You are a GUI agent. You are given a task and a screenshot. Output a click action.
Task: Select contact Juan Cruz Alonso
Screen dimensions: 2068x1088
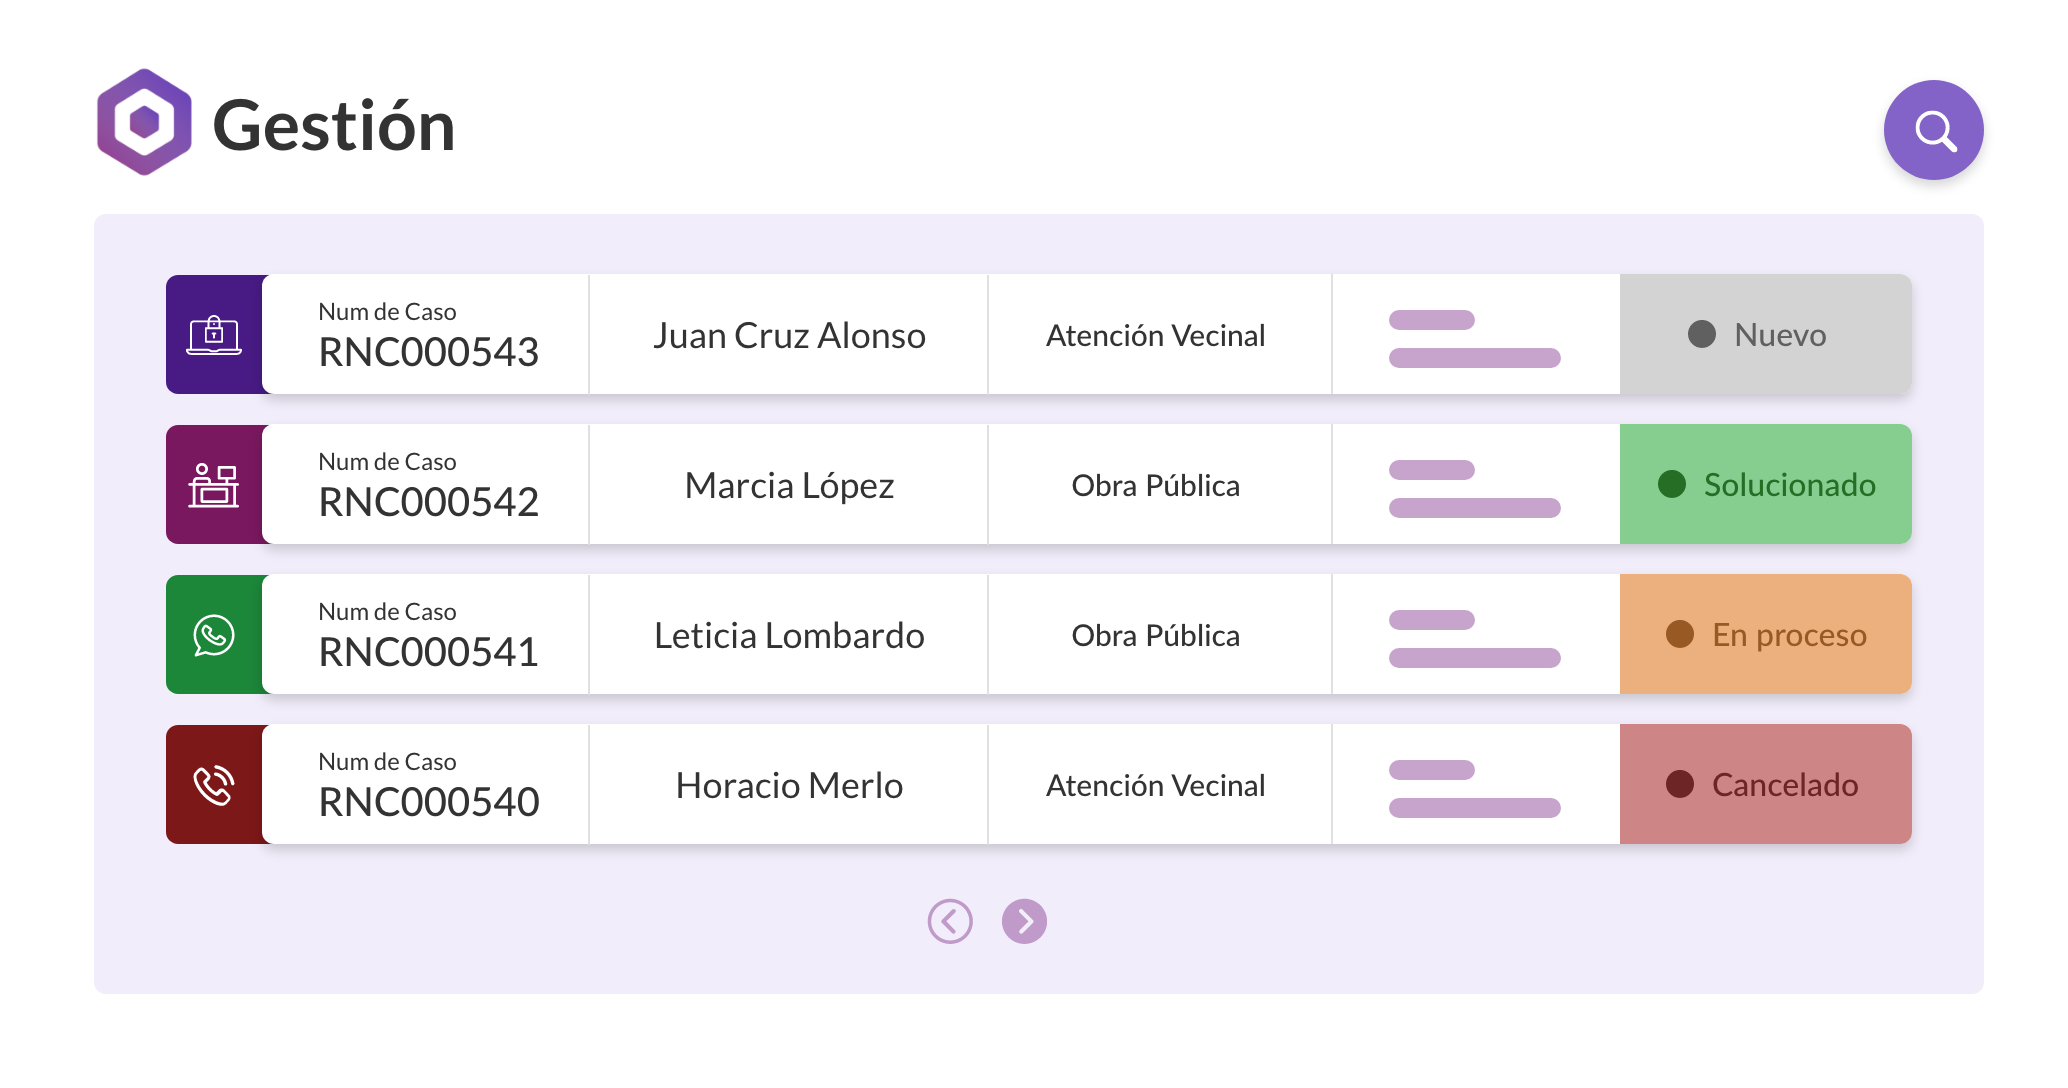[x=789, y=336]
